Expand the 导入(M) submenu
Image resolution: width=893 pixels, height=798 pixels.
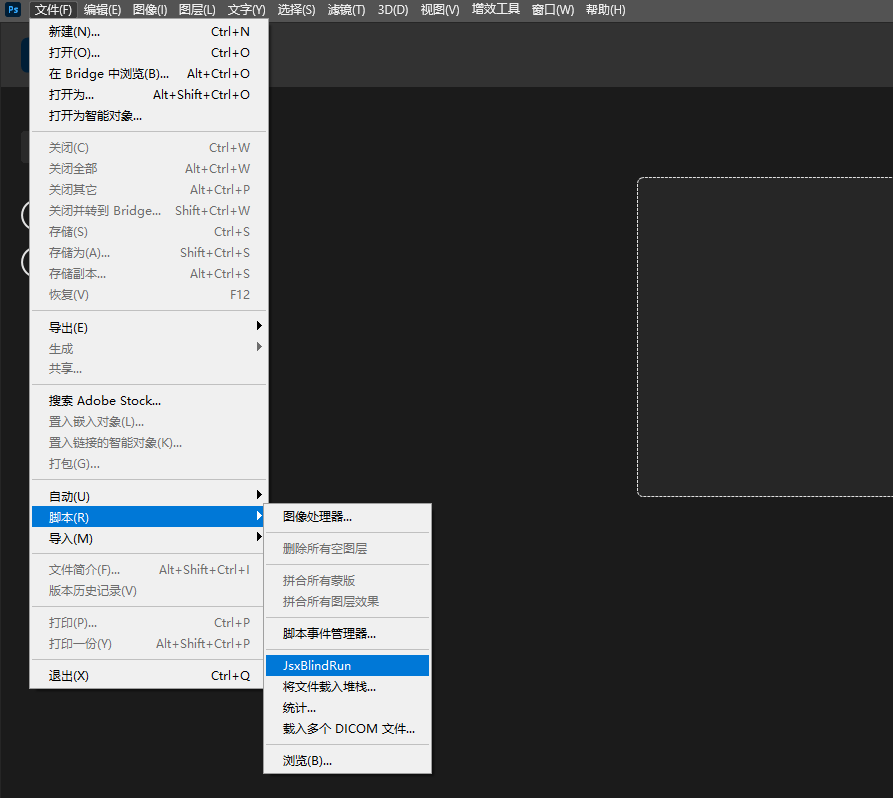tap(71, 538)
